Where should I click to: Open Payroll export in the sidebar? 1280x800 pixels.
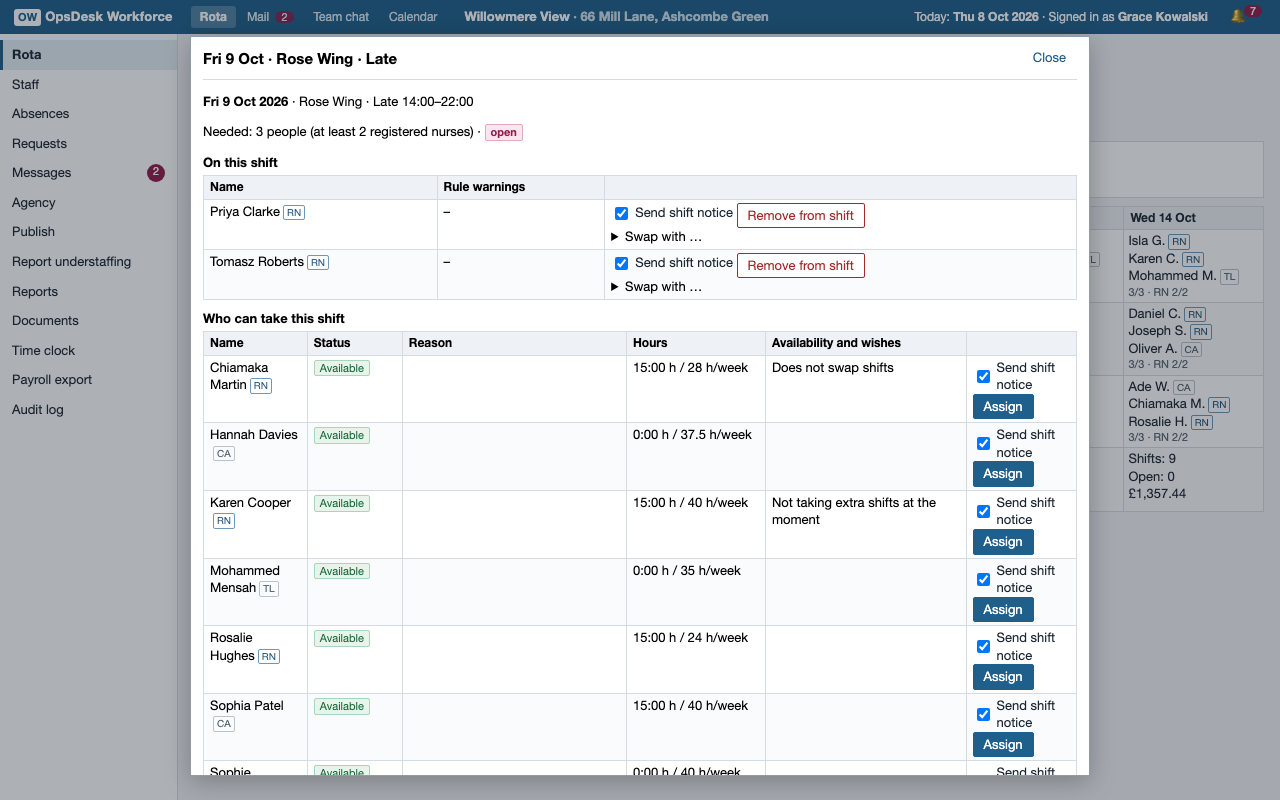pyautogui.click(x=89, y=380)
